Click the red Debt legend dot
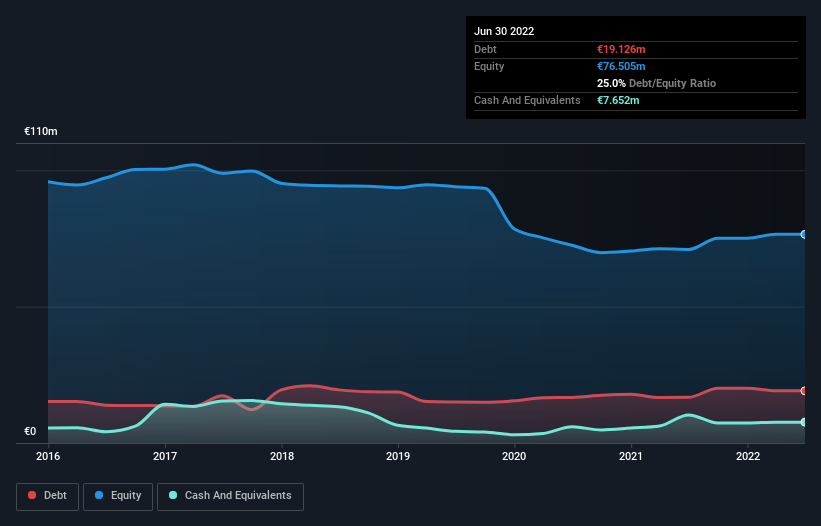Screen dimensions: 821x526 [32, 495]
